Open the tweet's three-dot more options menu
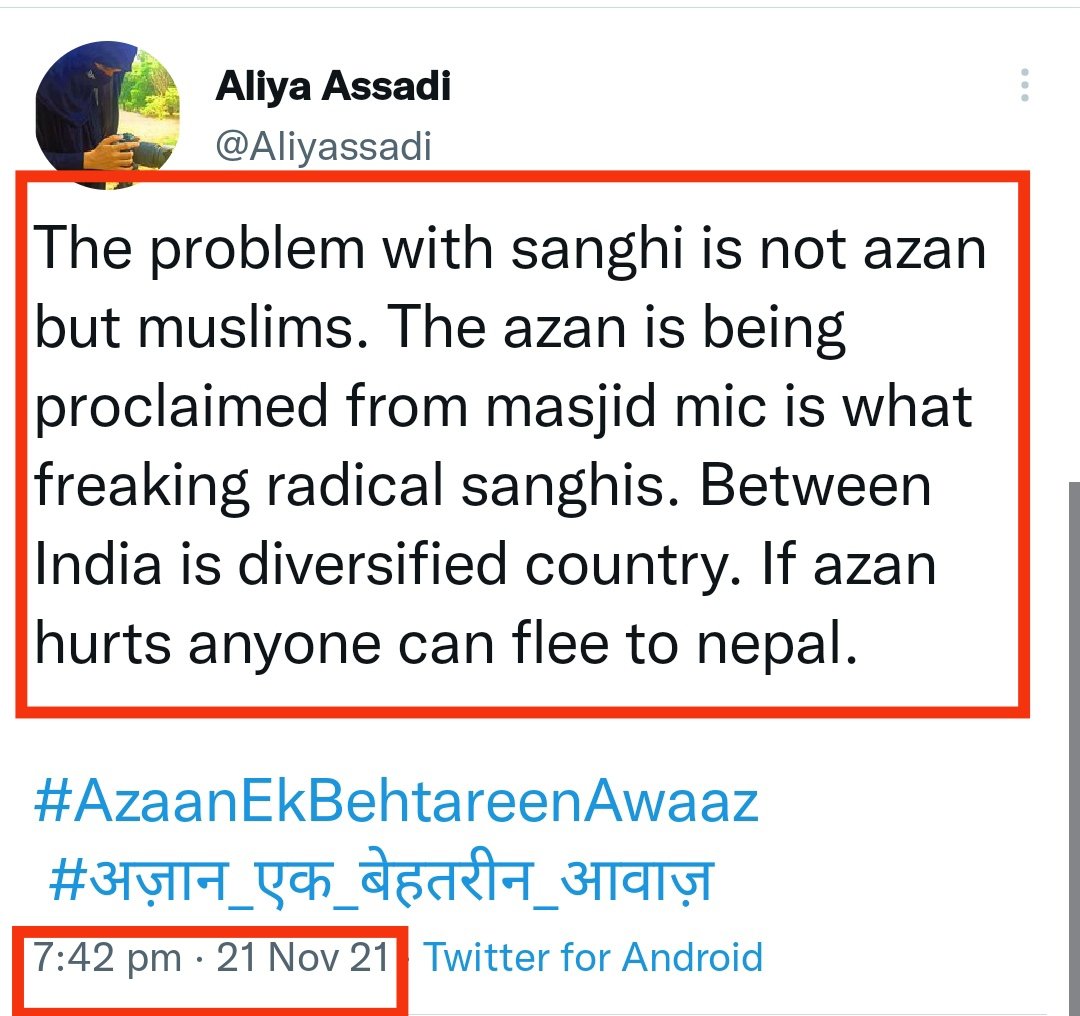This screenshot has width=1080, height=1016. click(x=1024, y=86)
